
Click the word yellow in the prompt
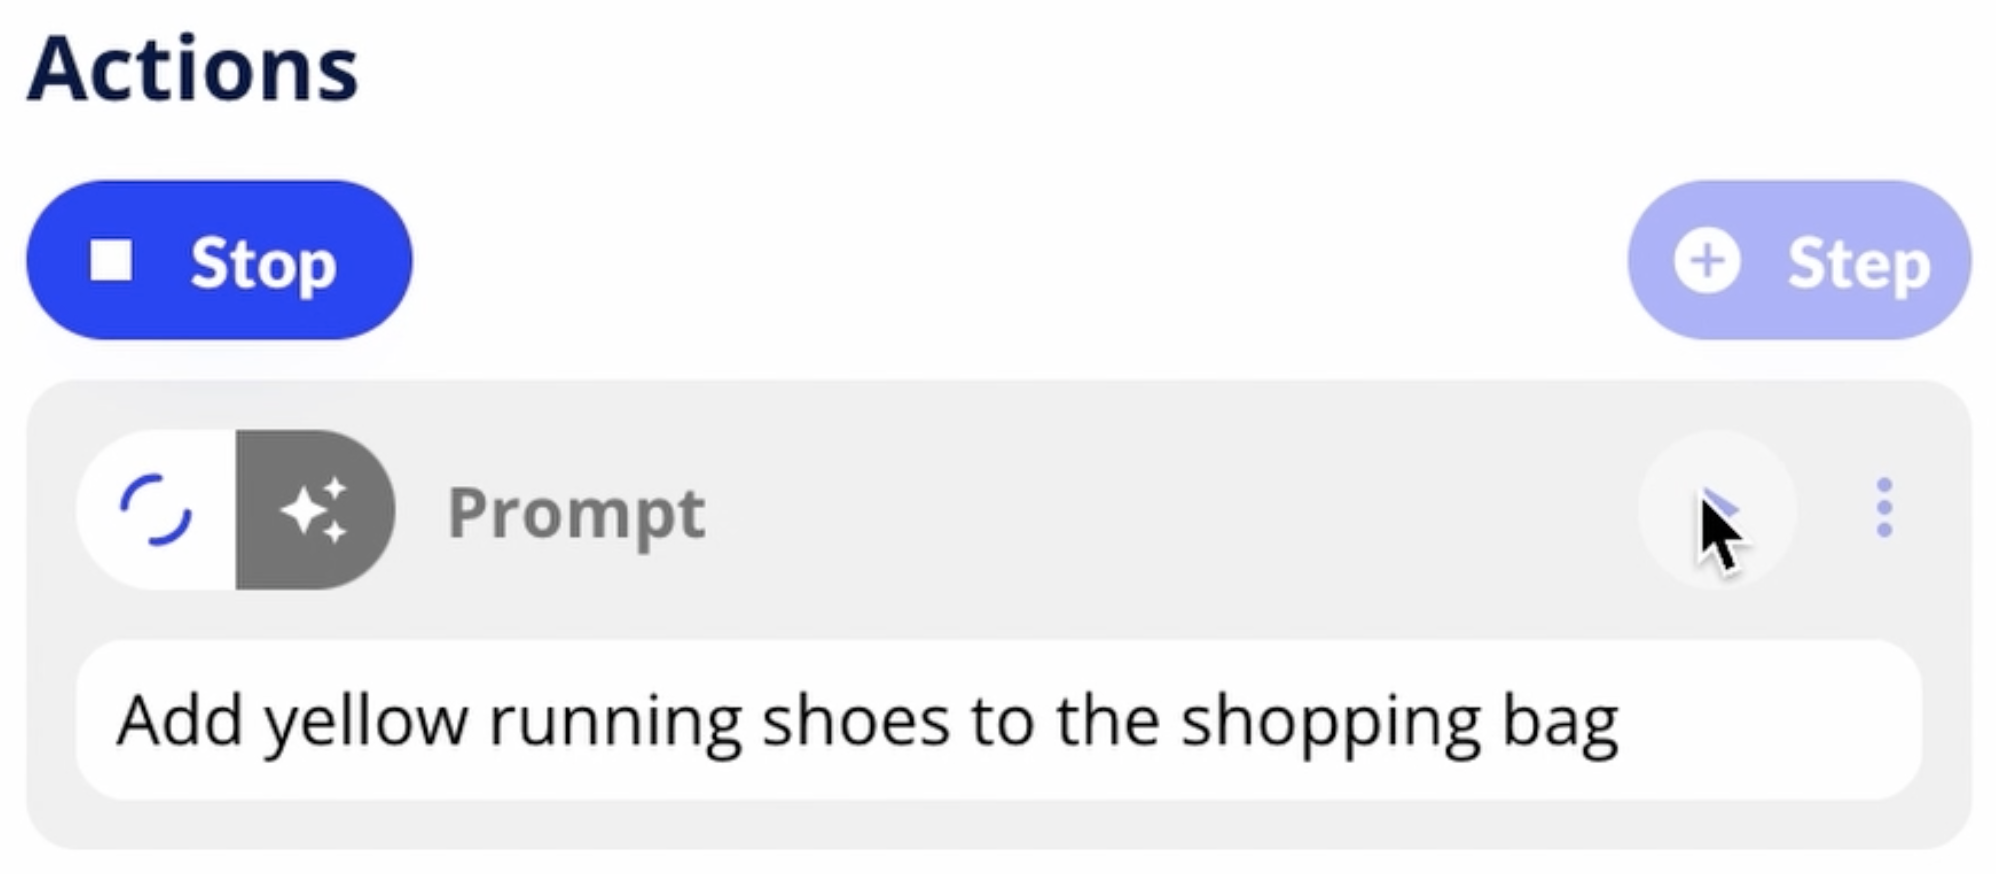point(365,720)
